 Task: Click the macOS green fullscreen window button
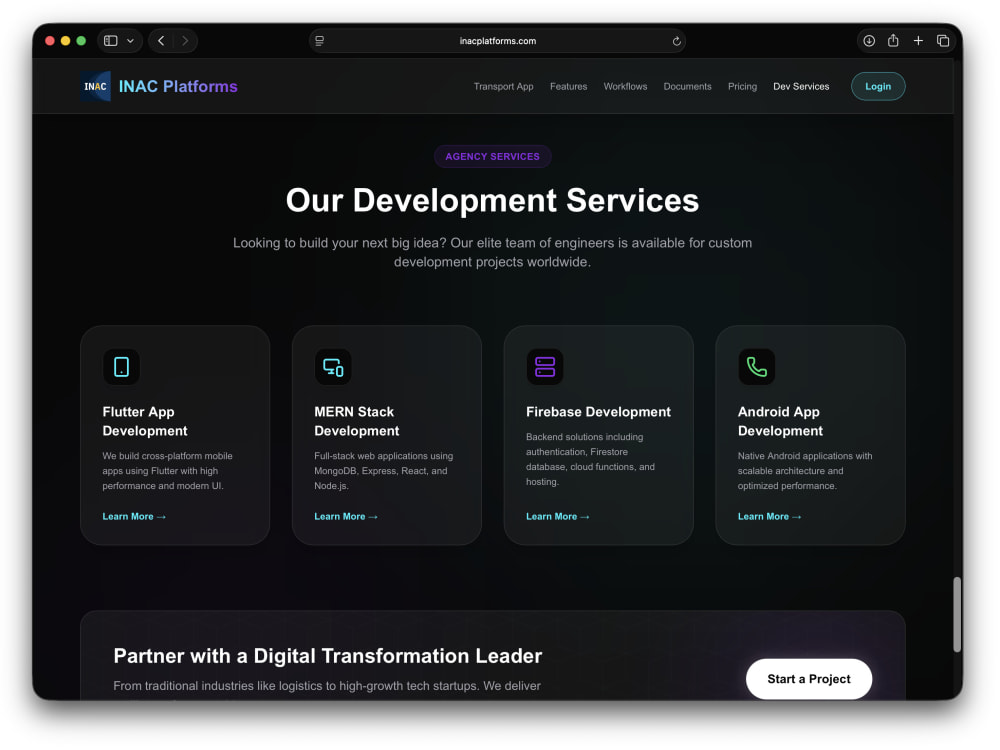[81, 41]
